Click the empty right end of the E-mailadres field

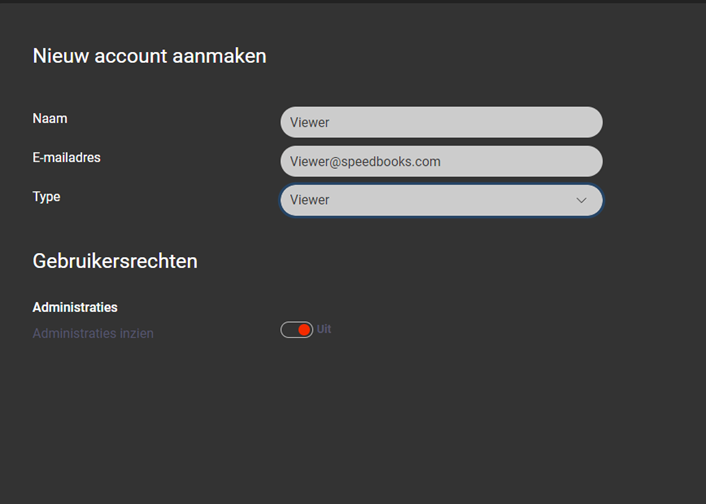[540, 161]
